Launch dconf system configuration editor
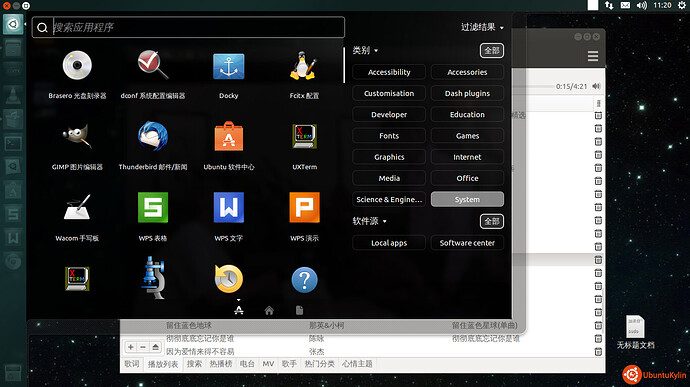The width and height of the screenshot is (690, 387). click(153, 66)
